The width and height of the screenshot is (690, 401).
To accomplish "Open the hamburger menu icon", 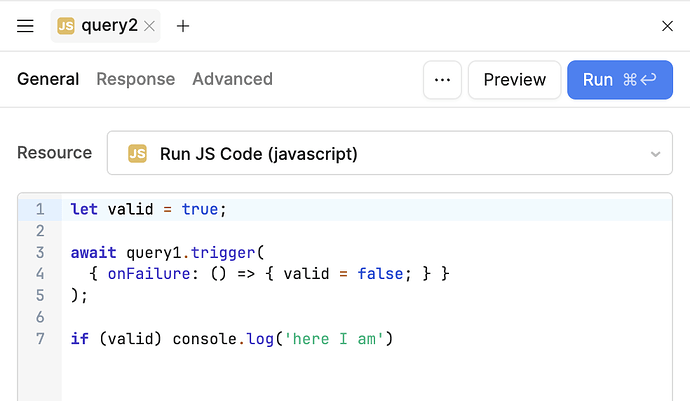I will 25,26.
